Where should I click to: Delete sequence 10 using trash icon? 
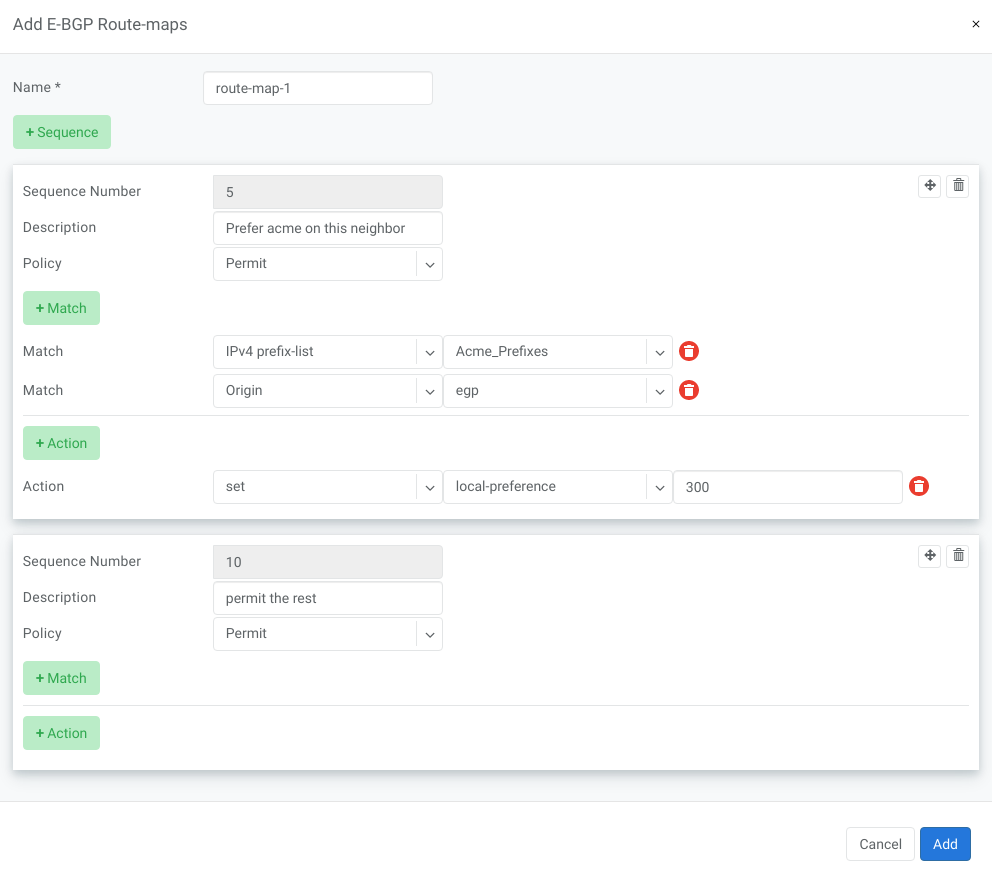[x=958, y=556]
